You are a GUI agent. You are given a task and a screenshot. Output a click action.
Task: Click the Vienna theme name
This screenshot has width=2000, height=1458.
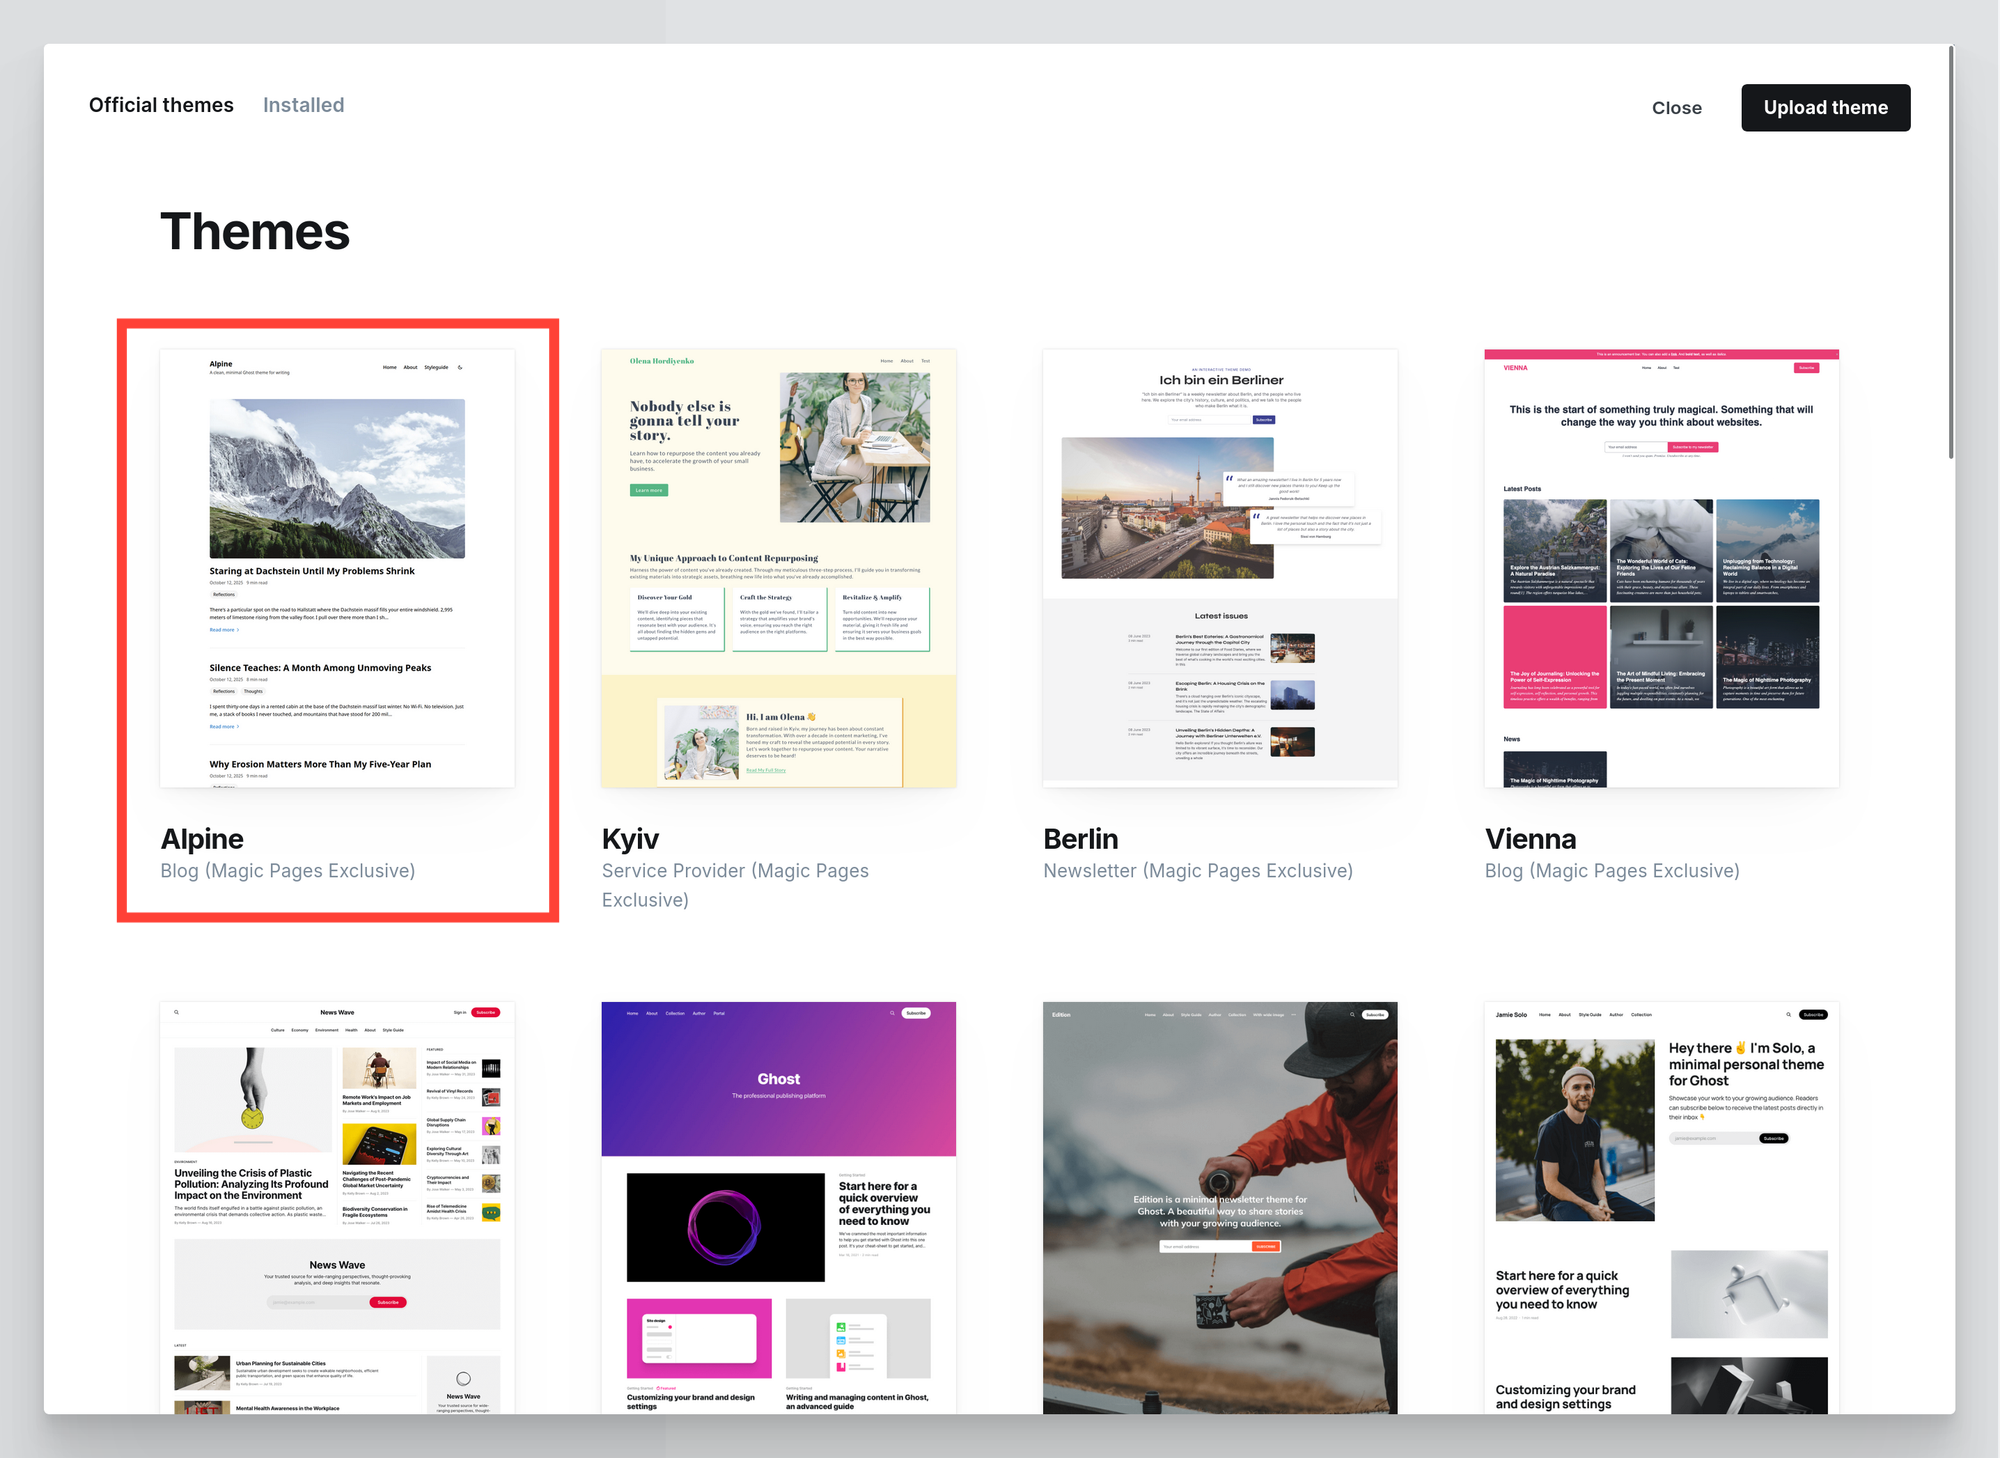coord(1530,839)
